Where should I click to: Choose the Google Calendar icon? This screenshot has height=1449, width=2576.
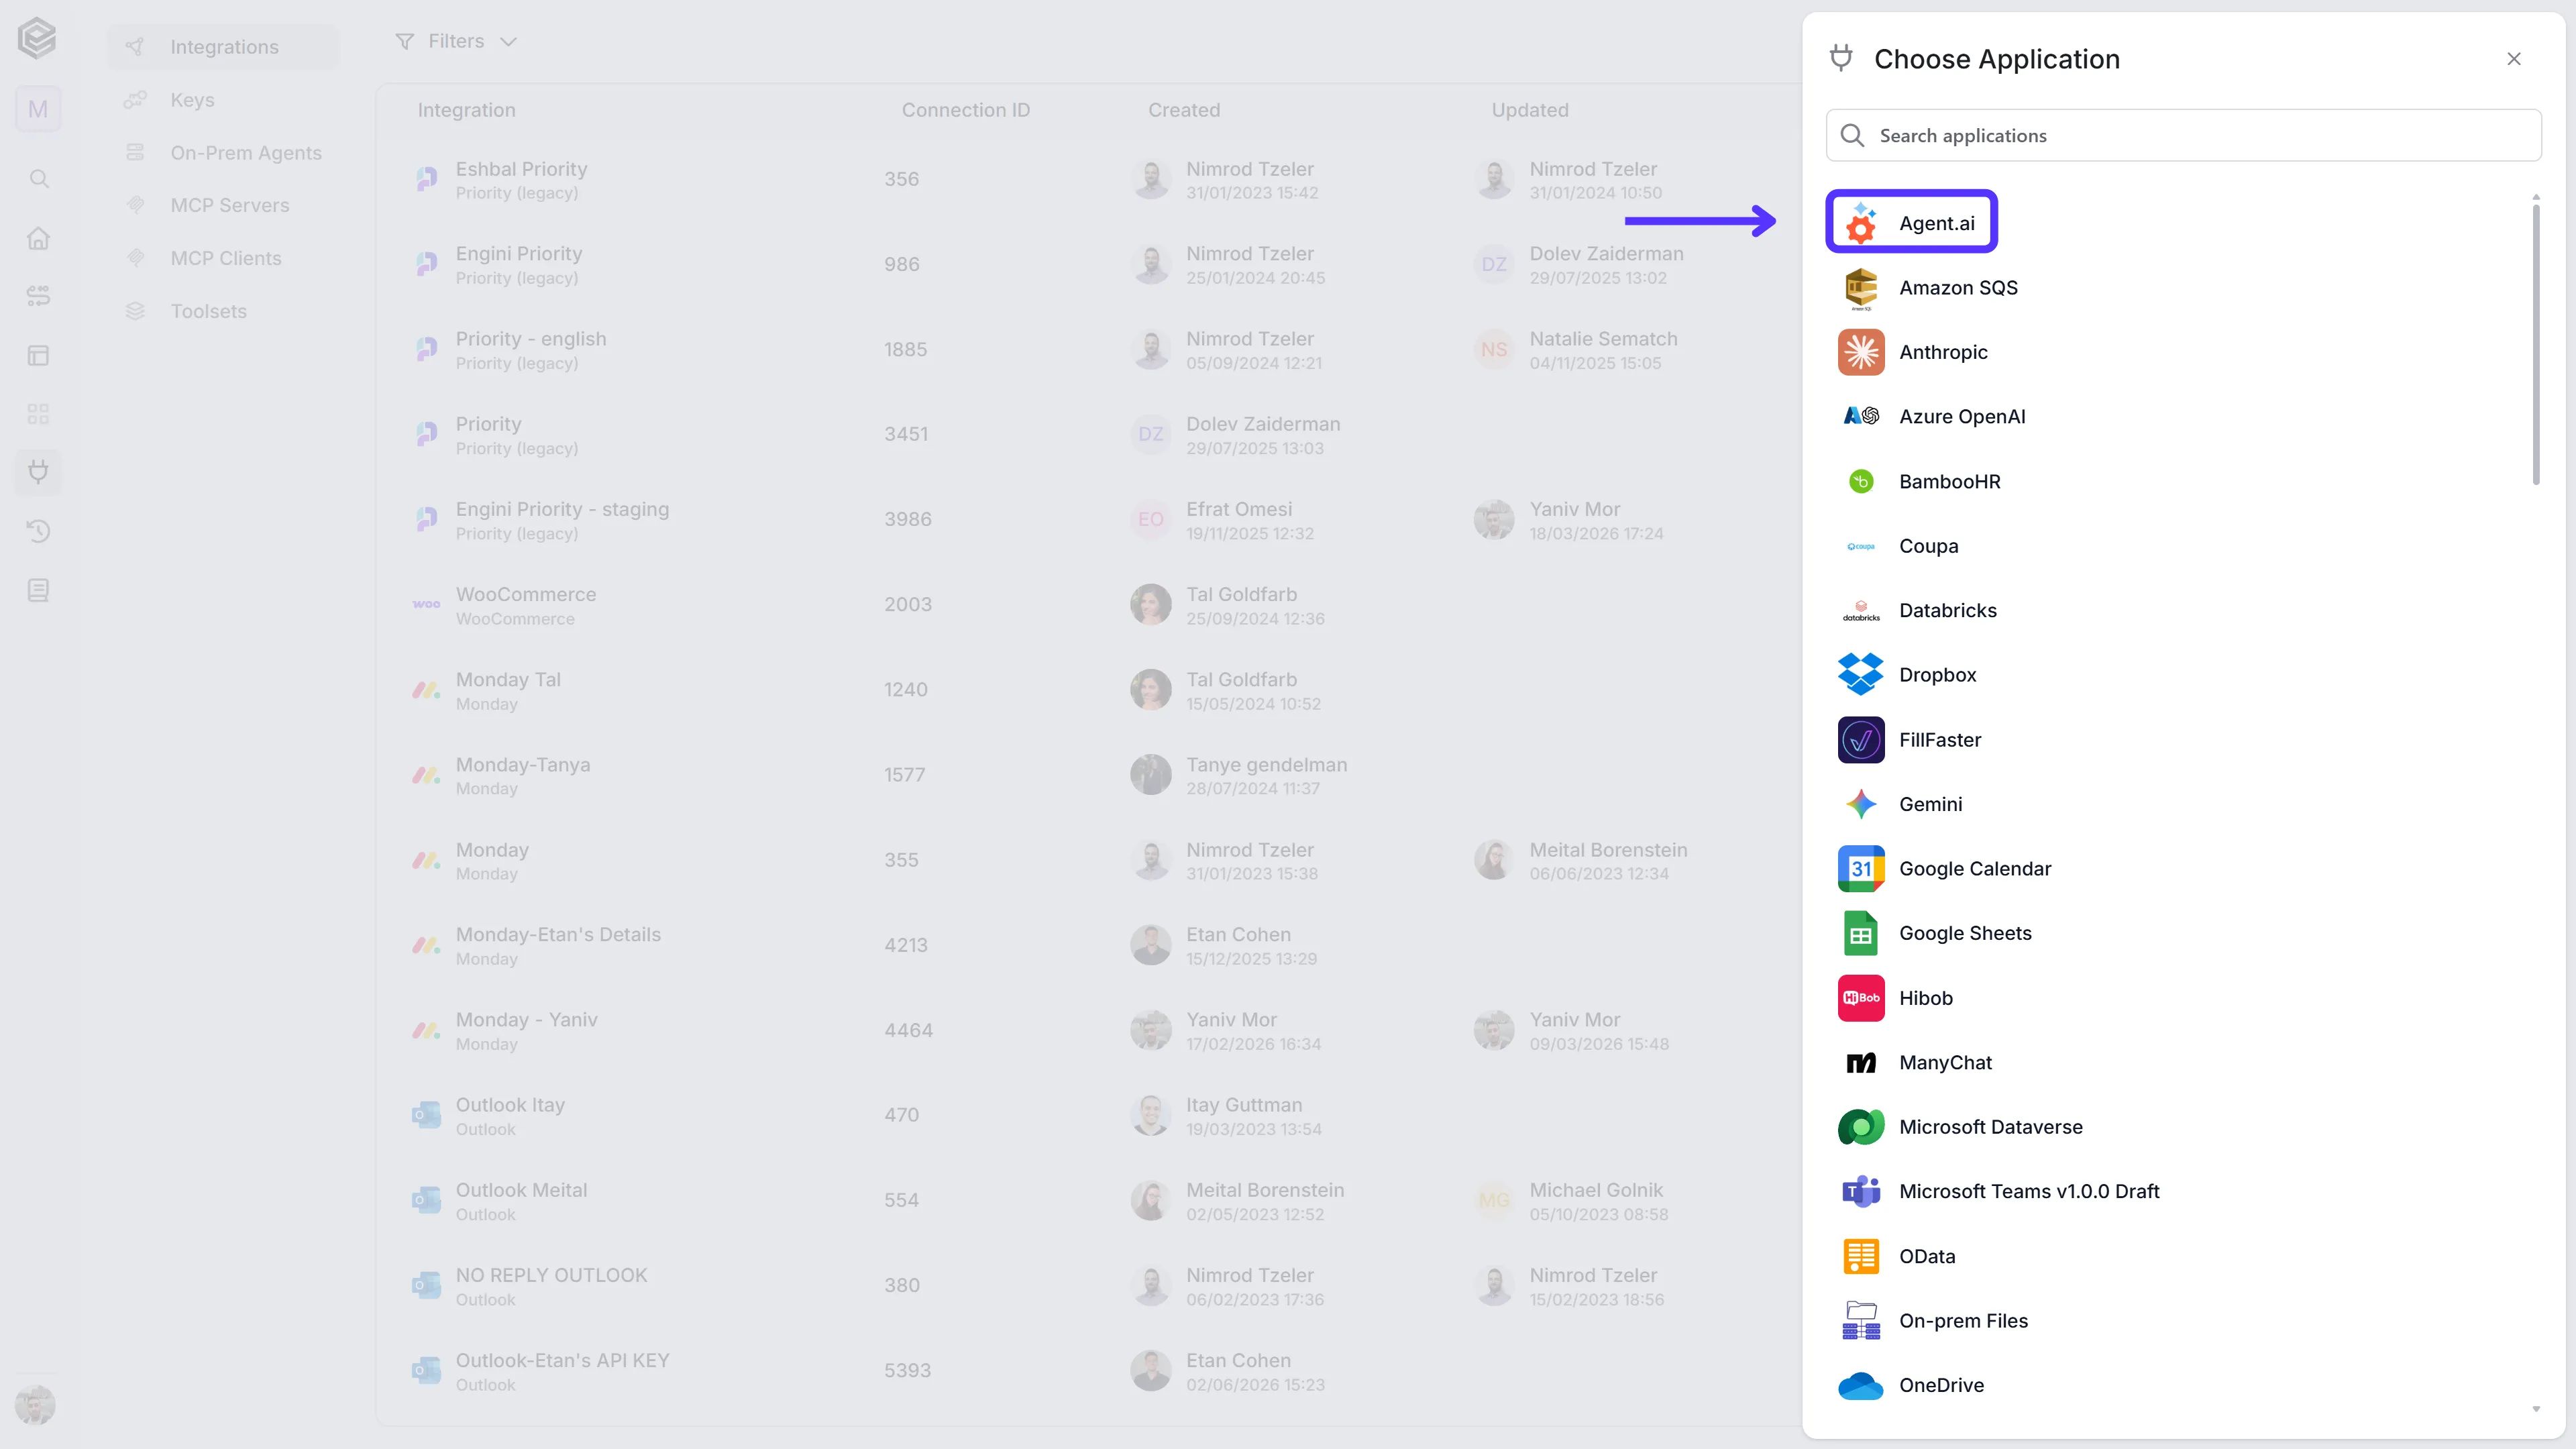coord(1860,869)
